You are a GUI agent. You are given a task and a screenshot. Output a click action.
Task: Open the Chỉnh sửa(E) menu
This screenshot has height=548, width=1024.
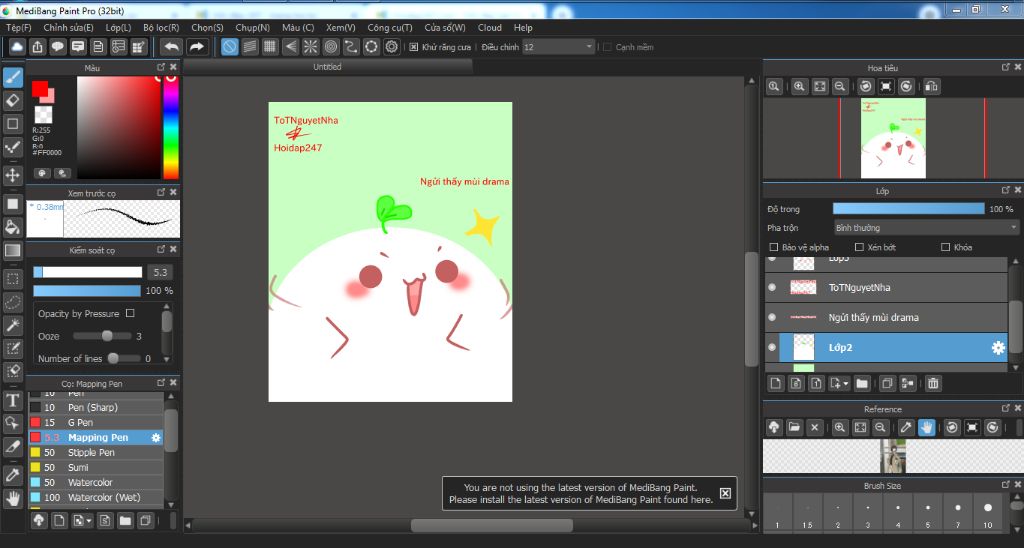(x=68, y=27)
